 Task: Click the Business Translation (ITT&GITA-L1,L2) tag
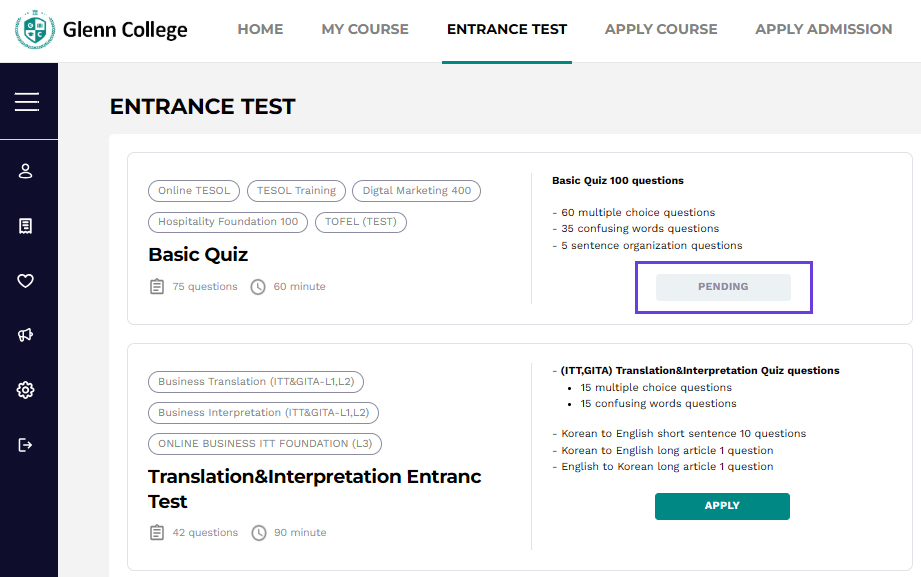point(257,382)
